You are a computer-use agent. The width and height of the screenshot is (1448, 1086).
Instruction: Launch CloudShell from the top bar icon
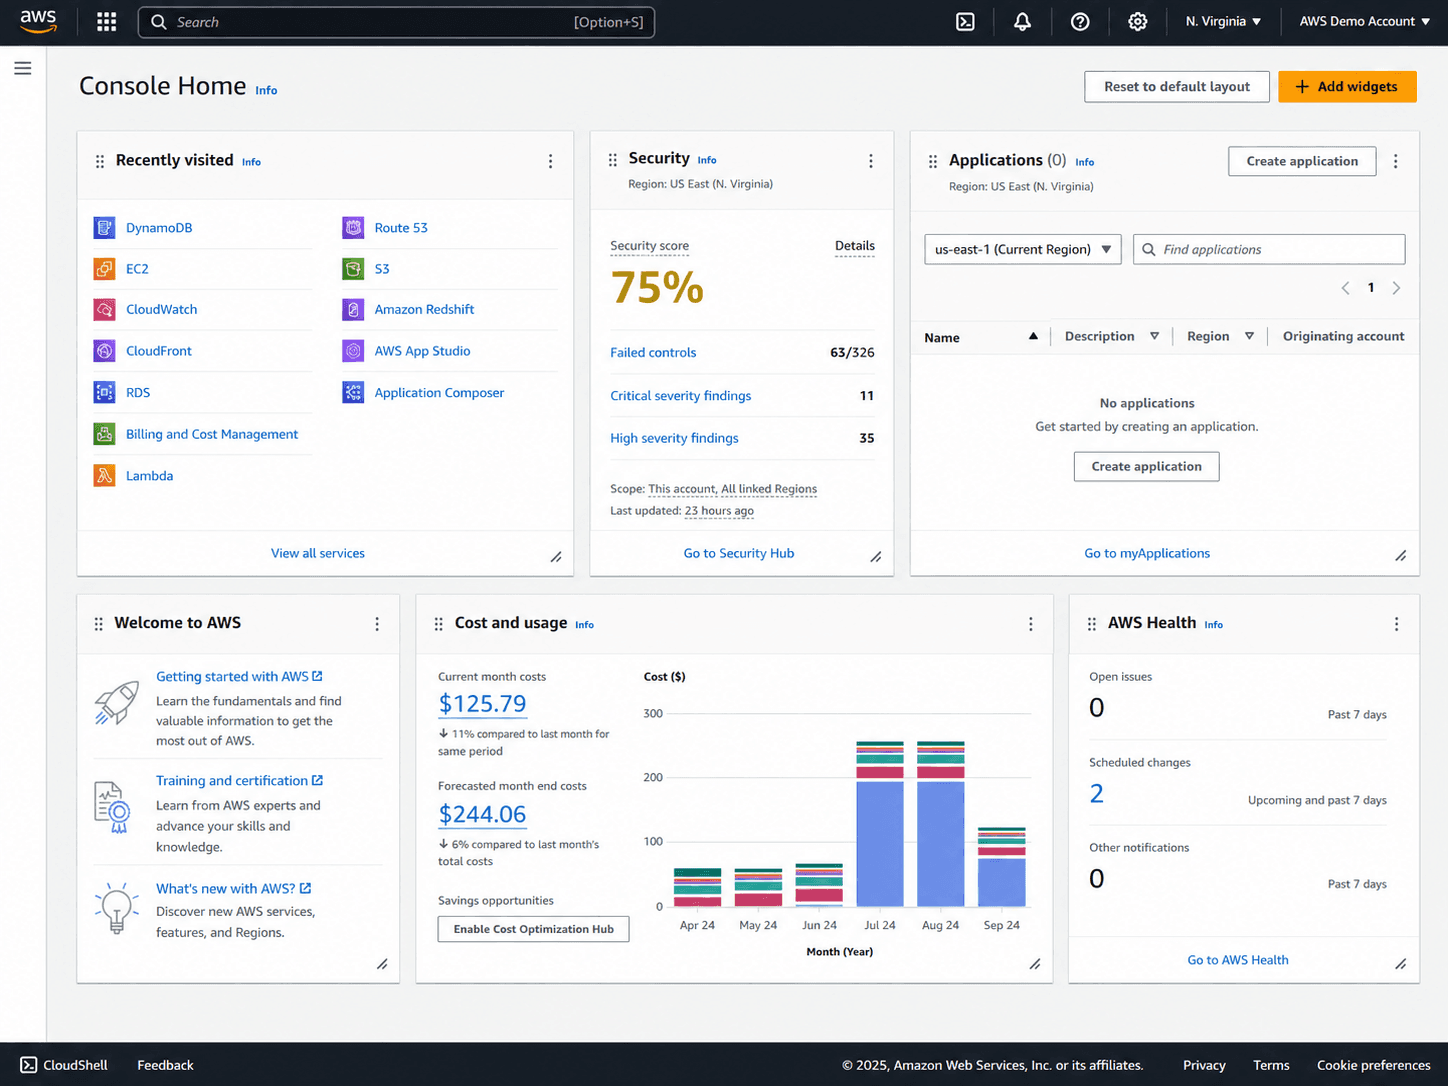point(965,22)
